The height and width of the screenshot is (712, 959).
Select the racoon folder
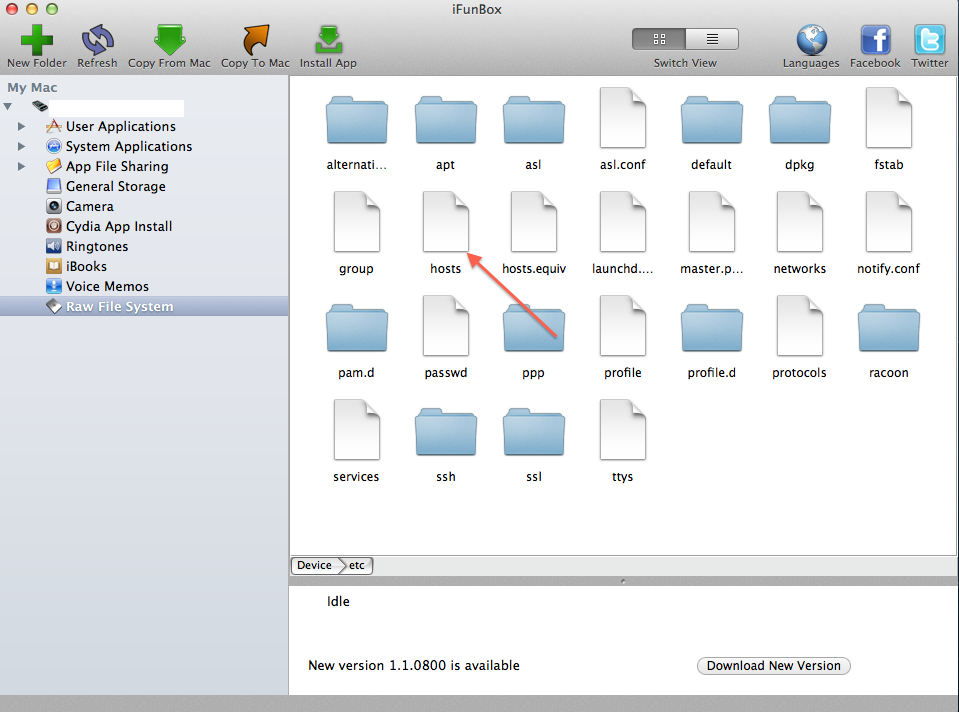tap(889, 328)
